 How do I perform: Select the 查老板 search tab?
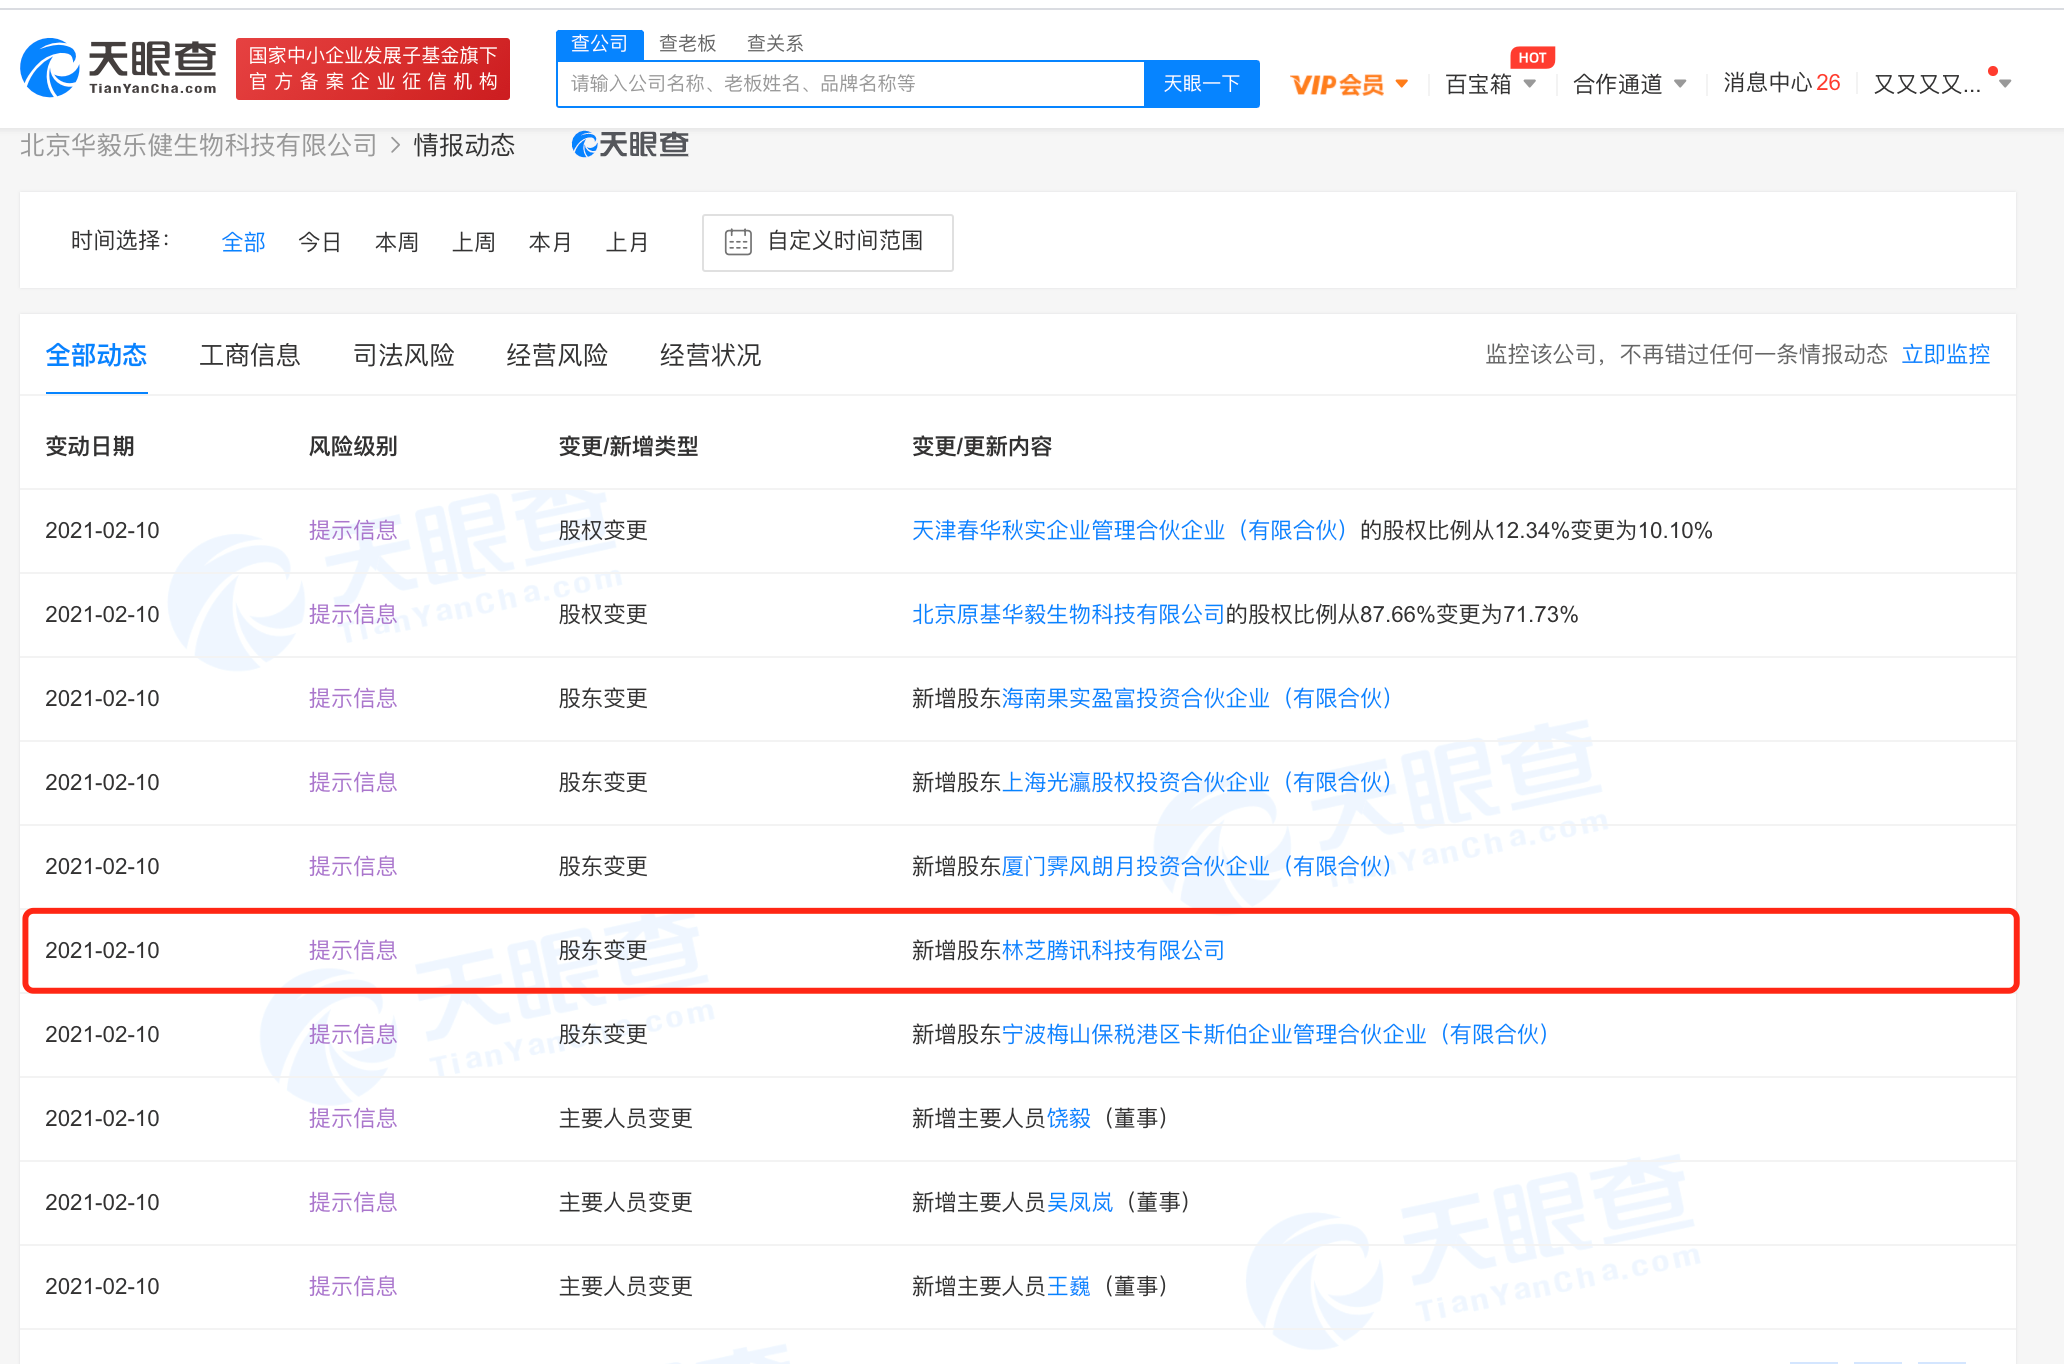point(688,44)
